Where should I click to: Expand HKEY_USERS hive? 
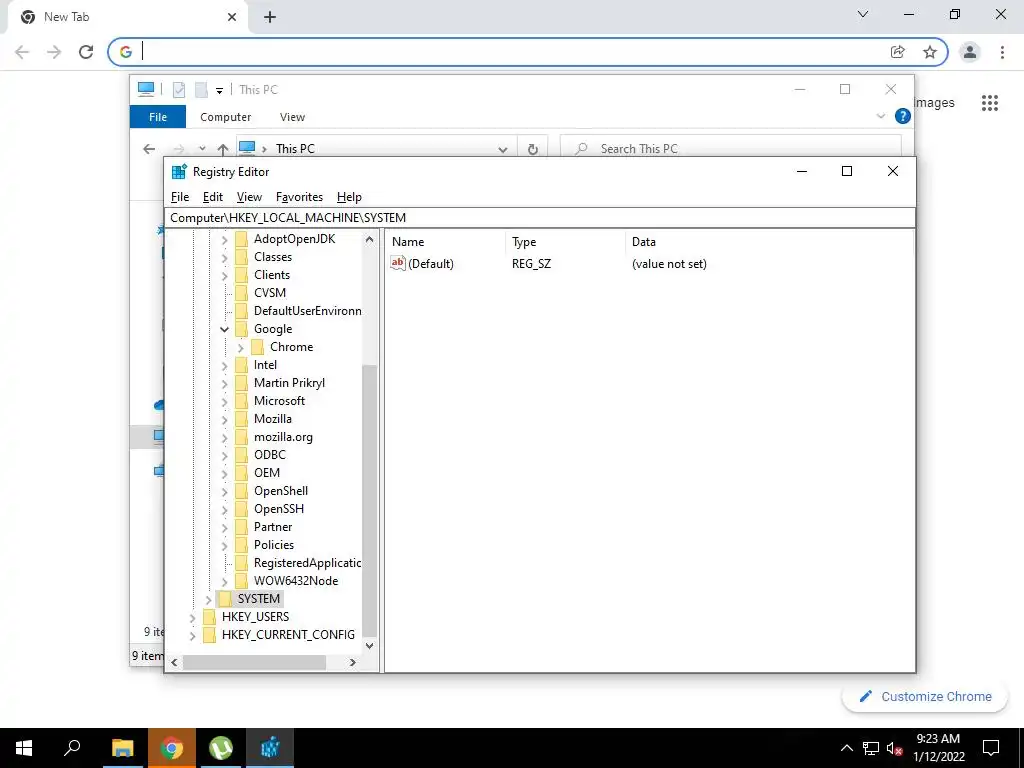pos(192,617)
